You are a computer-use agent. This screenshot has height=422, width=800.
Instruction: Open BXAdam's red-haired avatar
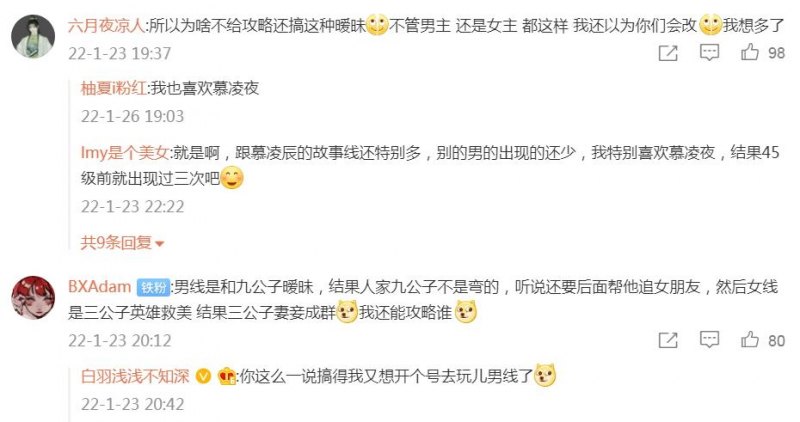(x=33, y=298)
